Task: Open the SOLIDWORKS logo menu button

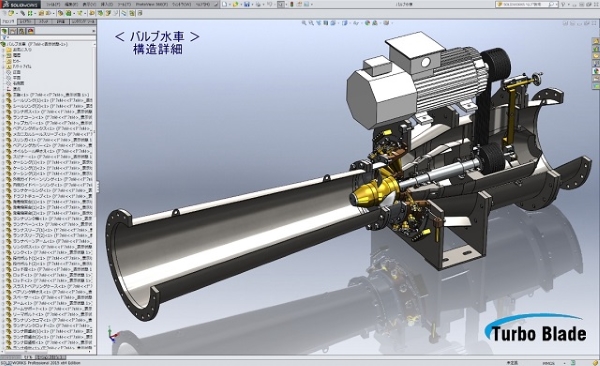Action: (x=20, y=4)
